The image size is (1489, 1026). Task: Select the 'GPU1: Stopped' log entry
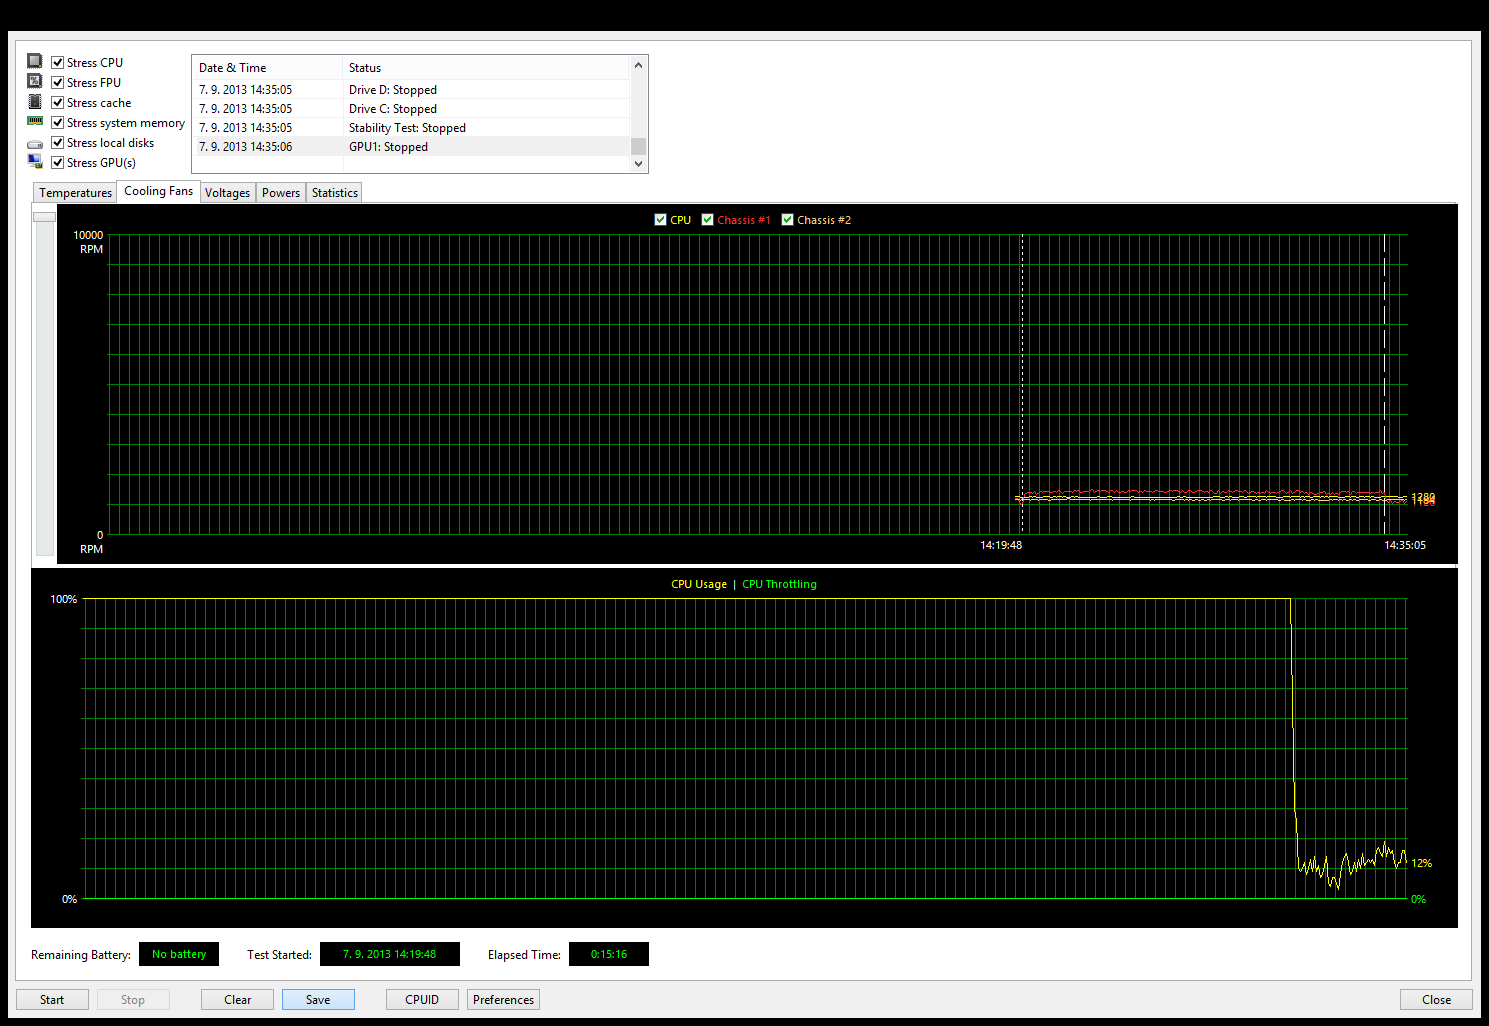(x=388, y=147)
